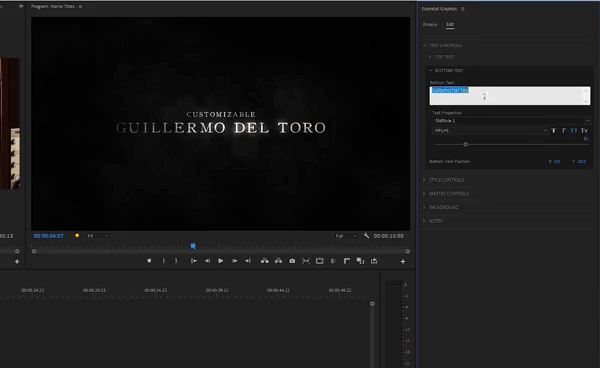This screenshot has height=368, width=600.
Task: Click the blue playhead on the Program scrub bar
Action: (x=193, y=246)
